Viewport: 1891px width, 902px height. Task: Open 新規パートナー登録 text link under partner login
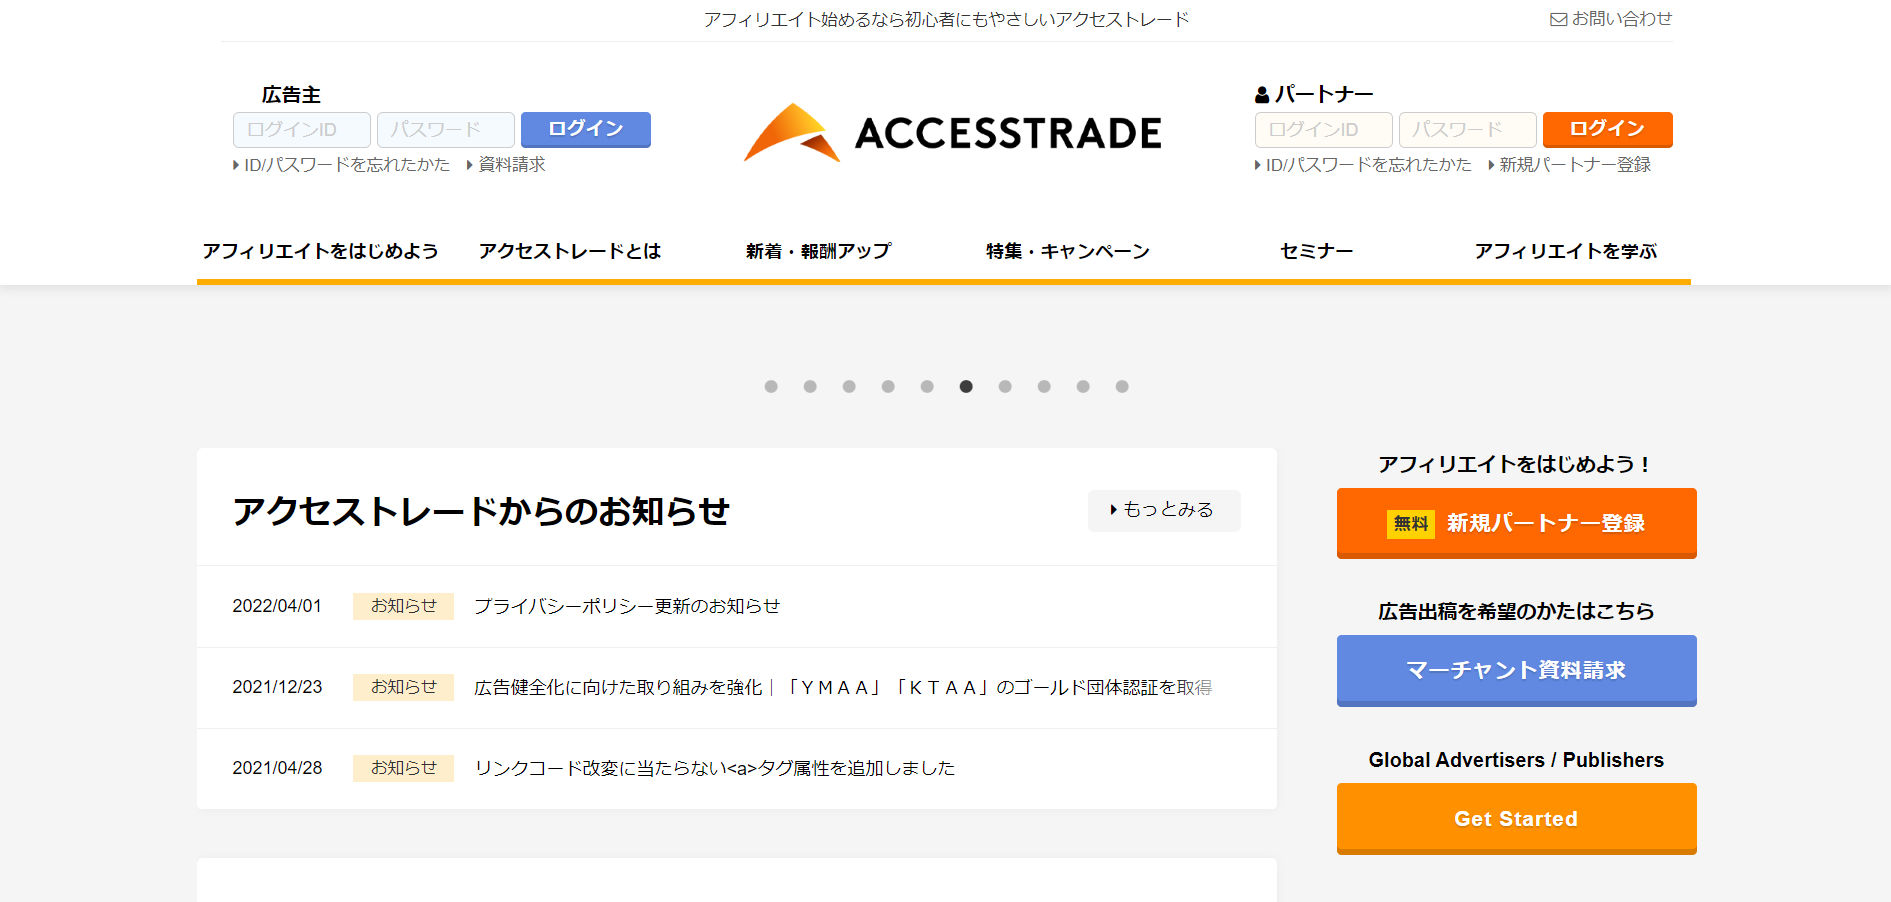[x=1570, y=165]
